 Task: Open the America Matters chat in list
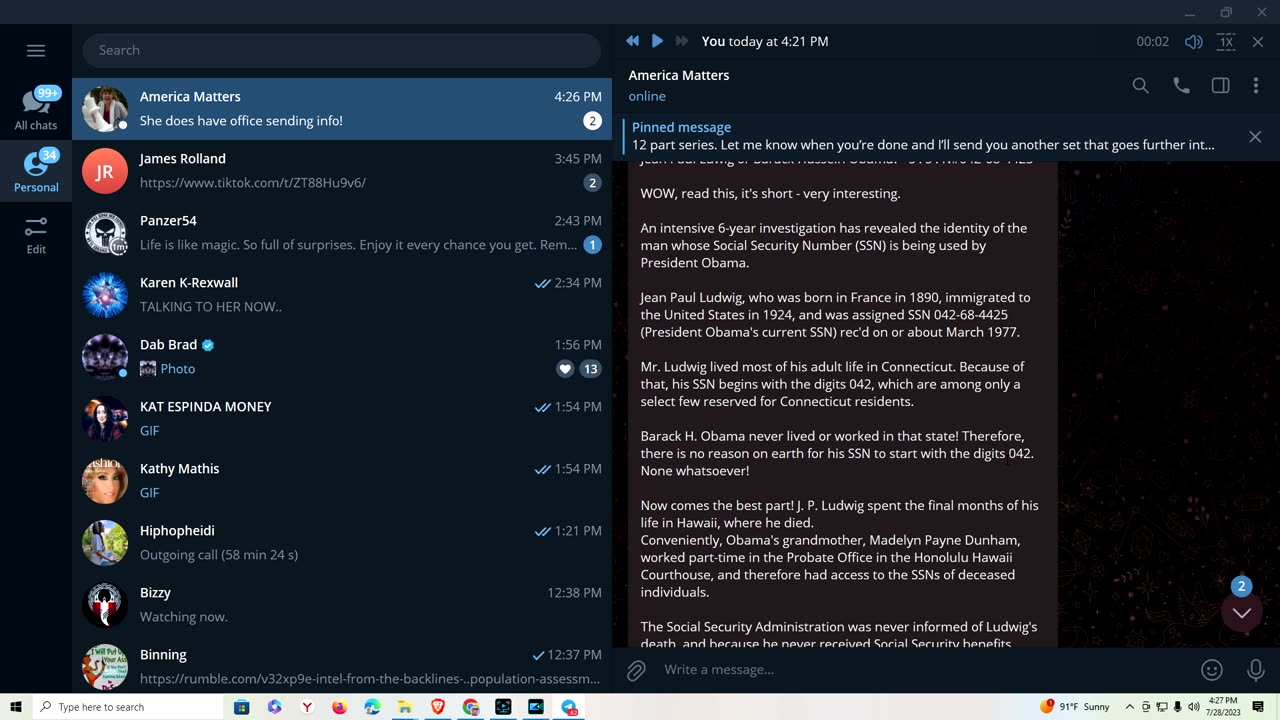342,109
